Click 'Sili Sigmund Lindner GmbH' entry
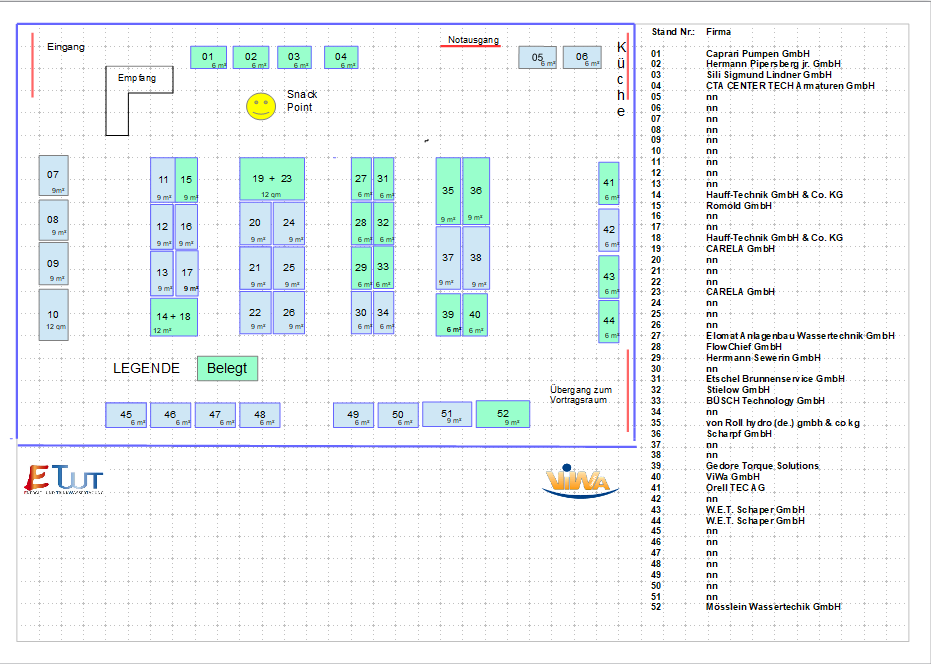The image size is (931, 664). tap(769, 75)
